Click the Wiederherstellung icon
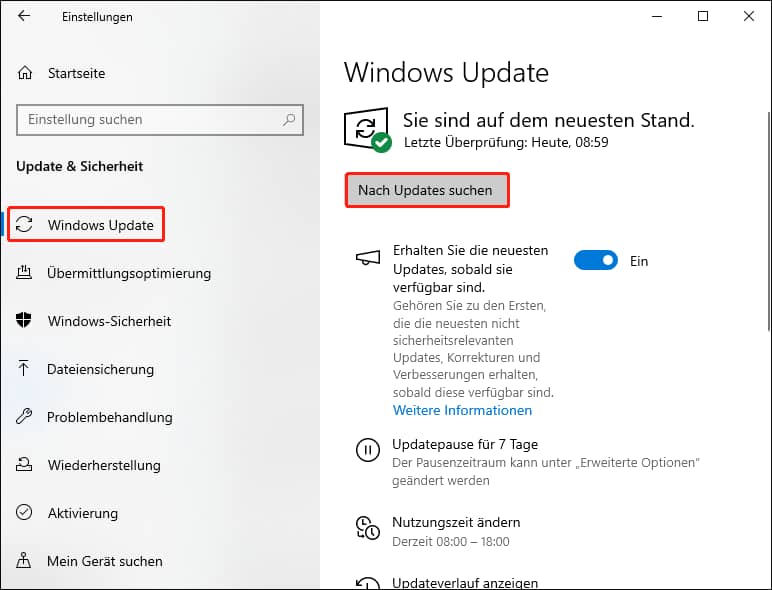Screen dimensions: 772x590 24,464
